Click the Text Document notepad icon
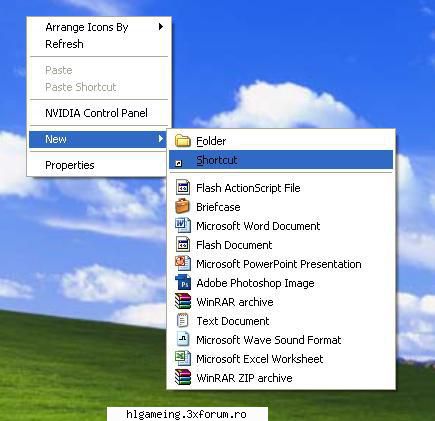The height and width of the screenshot is (421, 435). click(x=182, y=321)
